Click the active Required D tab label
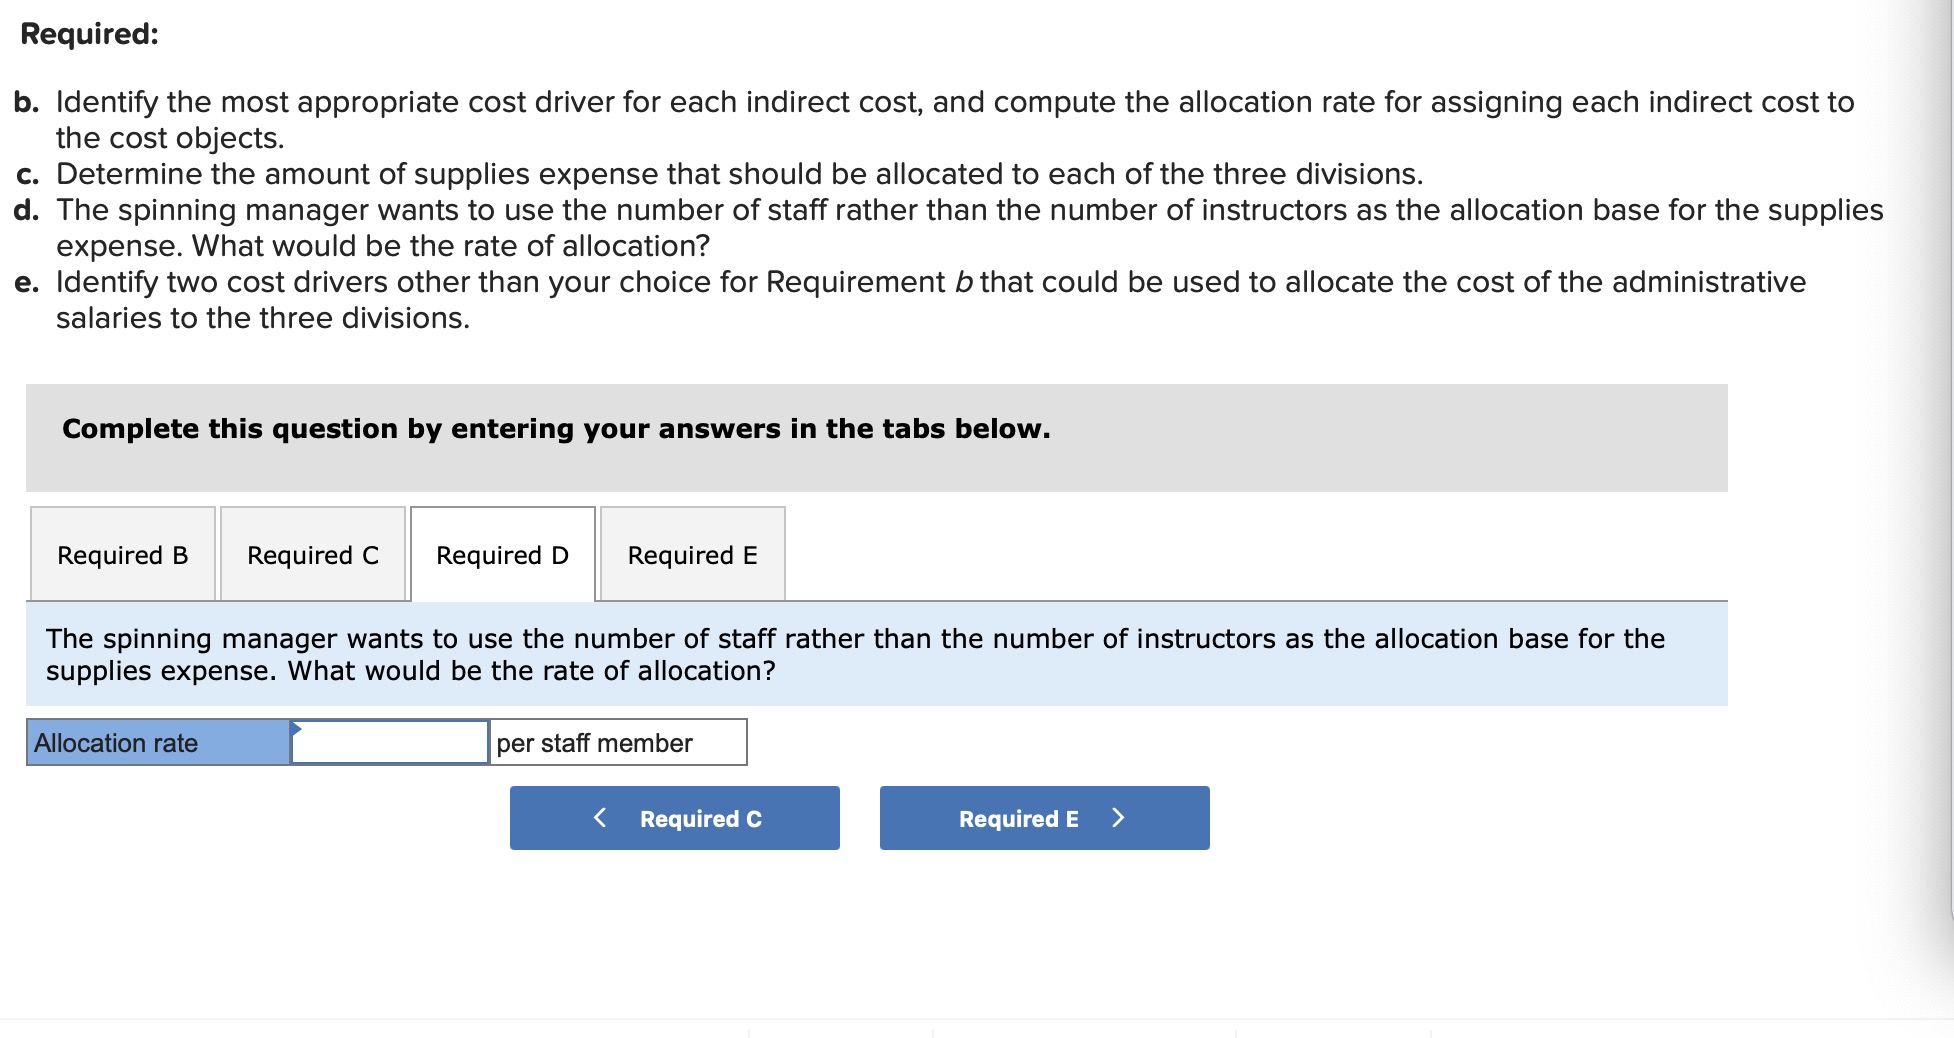Image resolution: width=1954 pixels, height=1038 pixels. (501, 554)
